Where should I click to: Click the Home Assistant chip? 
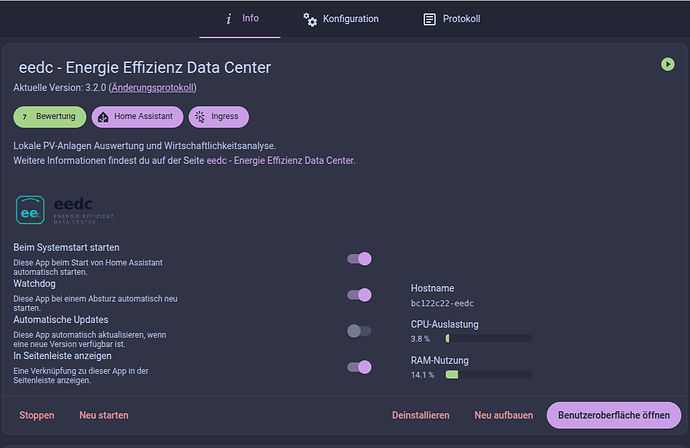(x=137, y=117)
